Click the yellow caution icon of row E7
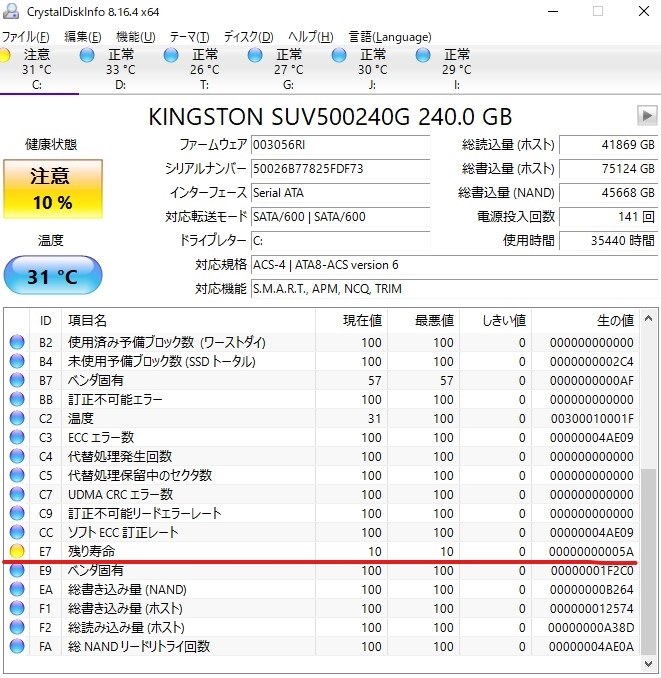The width and height of the screenshot is (661, 678). tap(17, 551)
